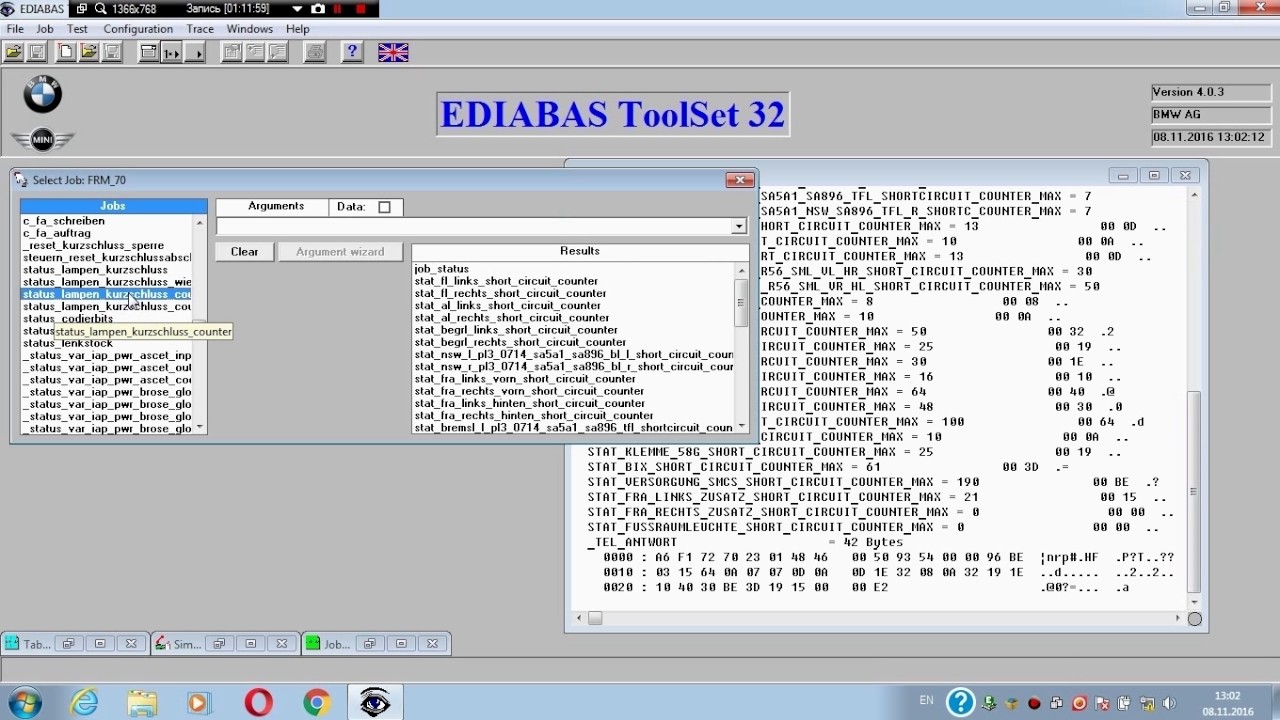Screen dimensions: 1280x720
Task: Pause recording with the red pause icon
Action: 338,9
